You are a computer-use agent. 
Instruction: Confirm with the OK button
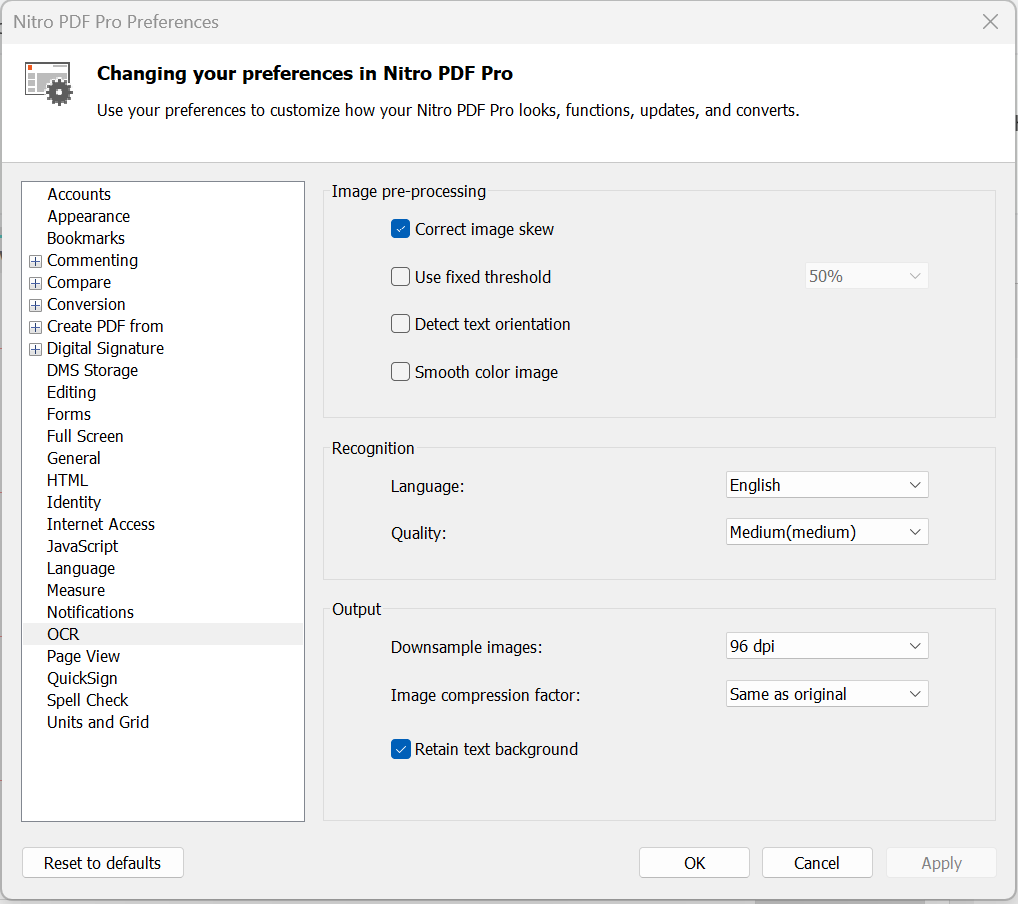[694, 863]
